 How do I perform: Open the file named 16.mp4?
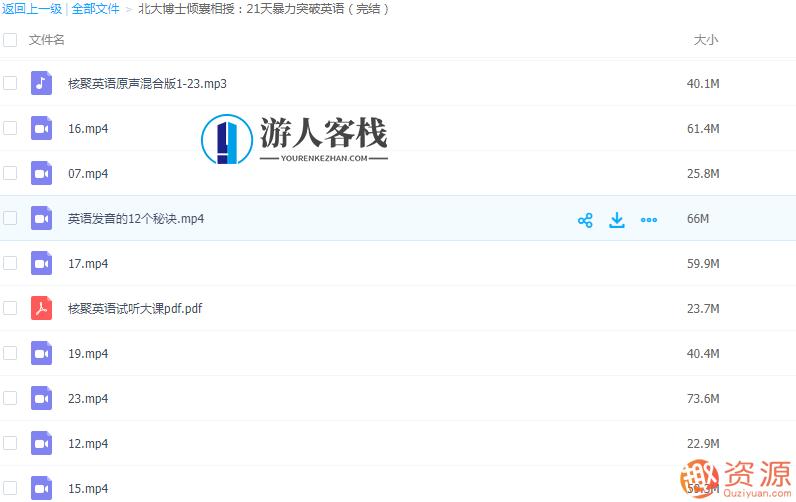coord(88,128)
